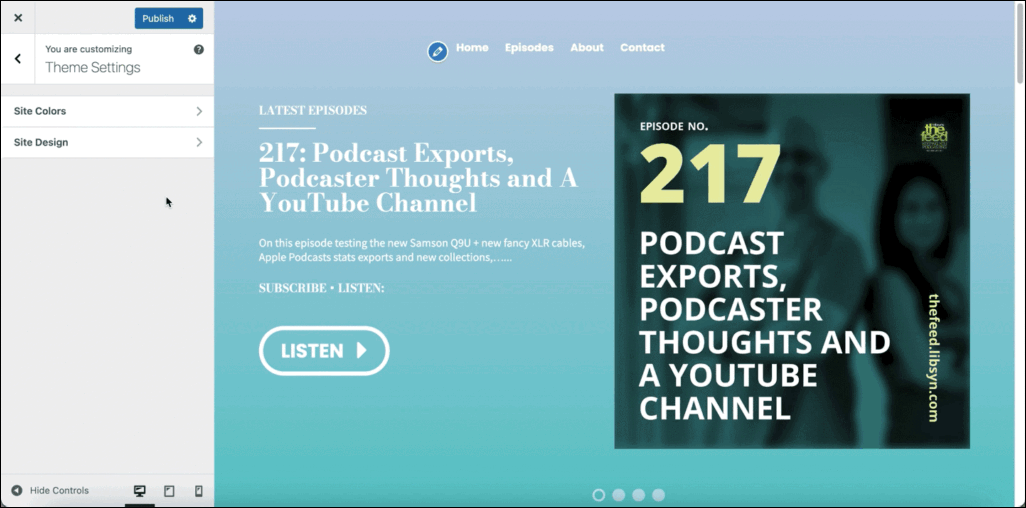Viewport: 1026px width, 508px height.
Task: Open the help question mark icon
Action: click(x=199, y=49)
